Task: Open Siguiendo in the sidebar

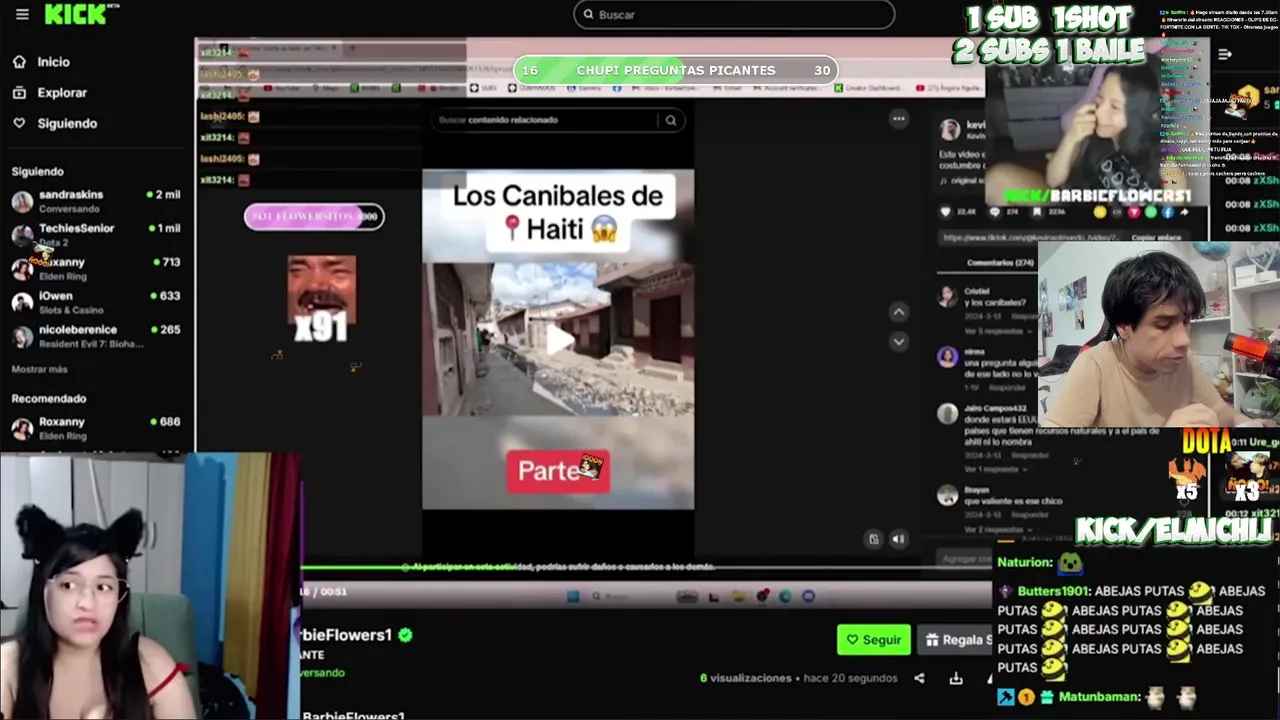Action: click(x=67, y=124)
